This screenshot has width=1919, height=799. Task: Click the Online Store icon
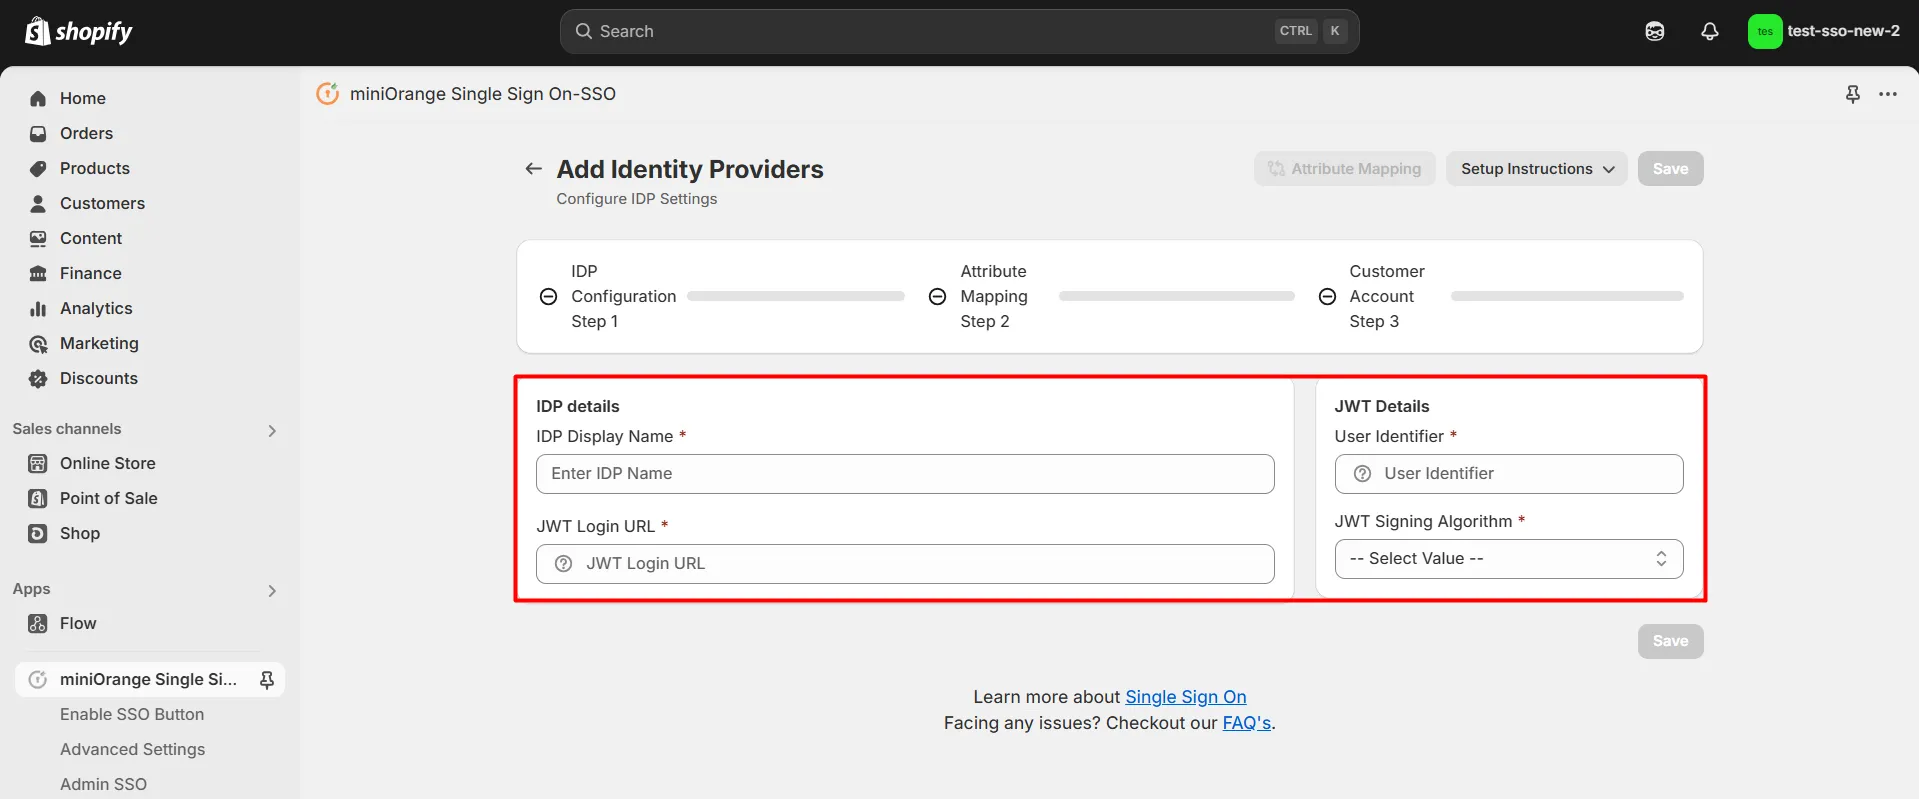coord(38,463)
